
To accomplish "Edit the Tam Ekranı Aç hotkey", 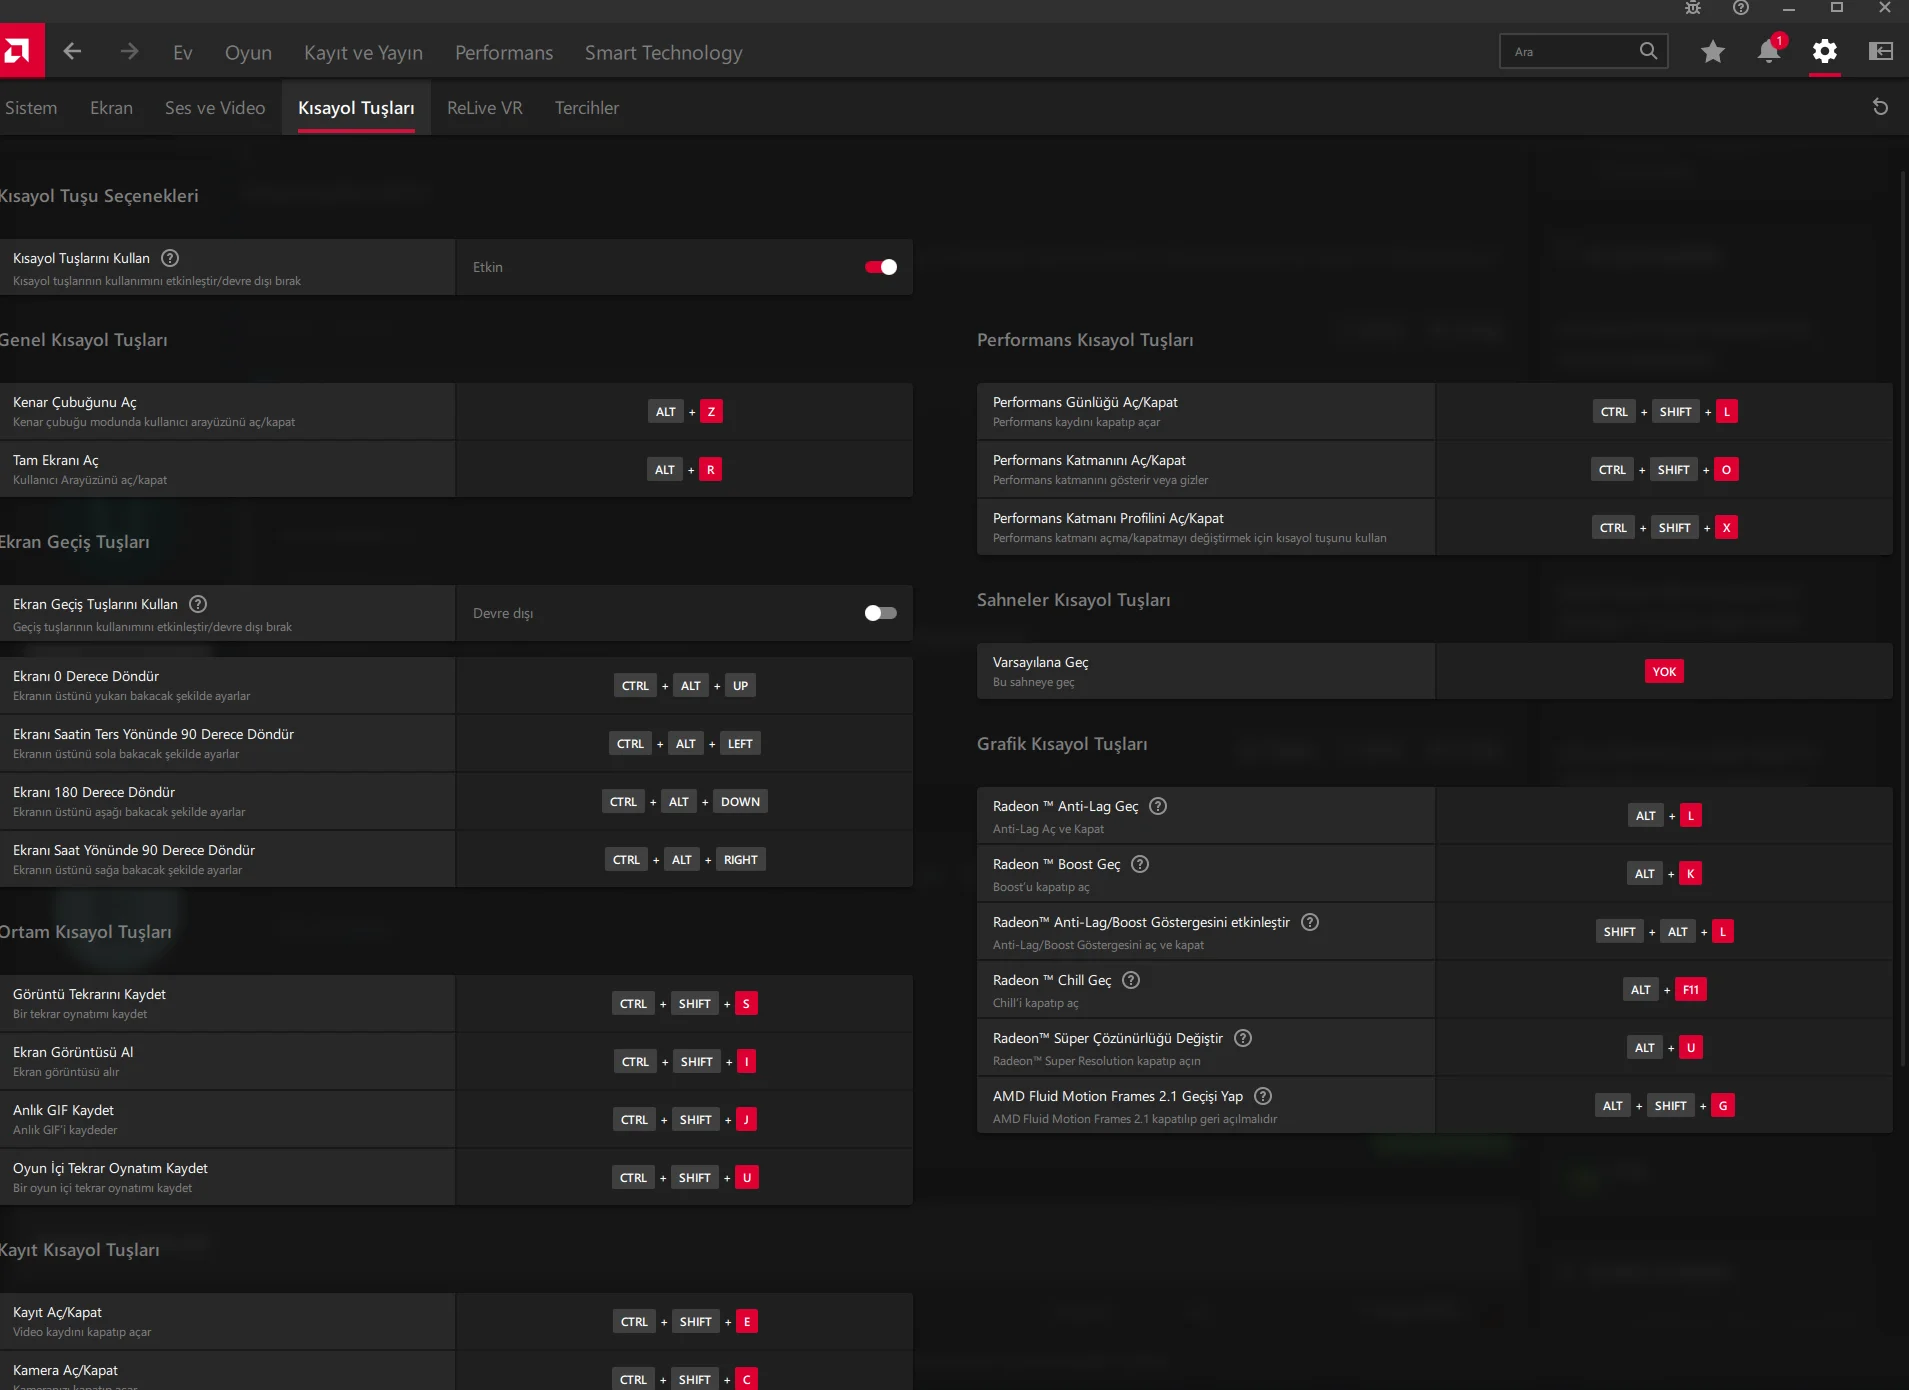I will [684, 470].
